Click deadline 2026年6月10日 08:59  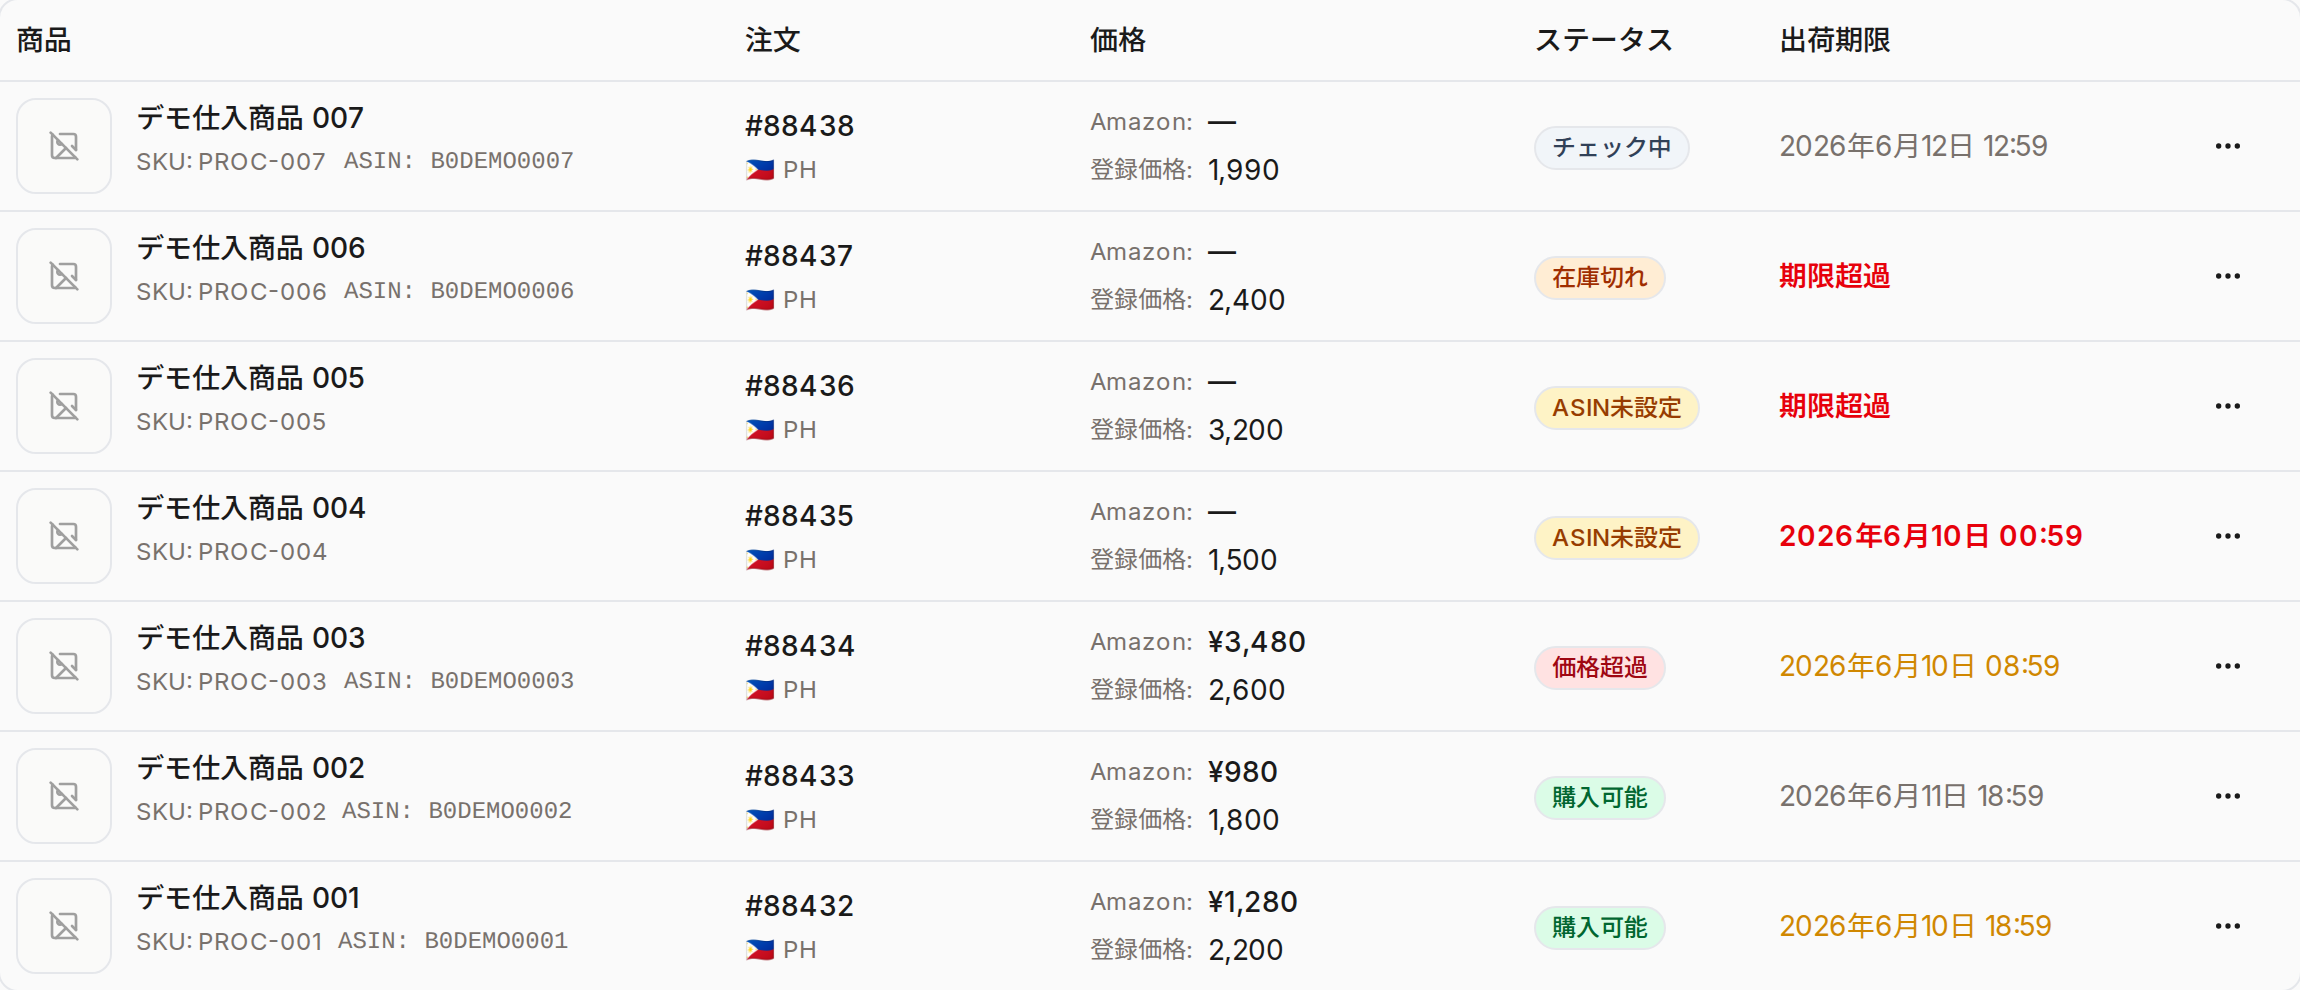(x=1920, y=666)
